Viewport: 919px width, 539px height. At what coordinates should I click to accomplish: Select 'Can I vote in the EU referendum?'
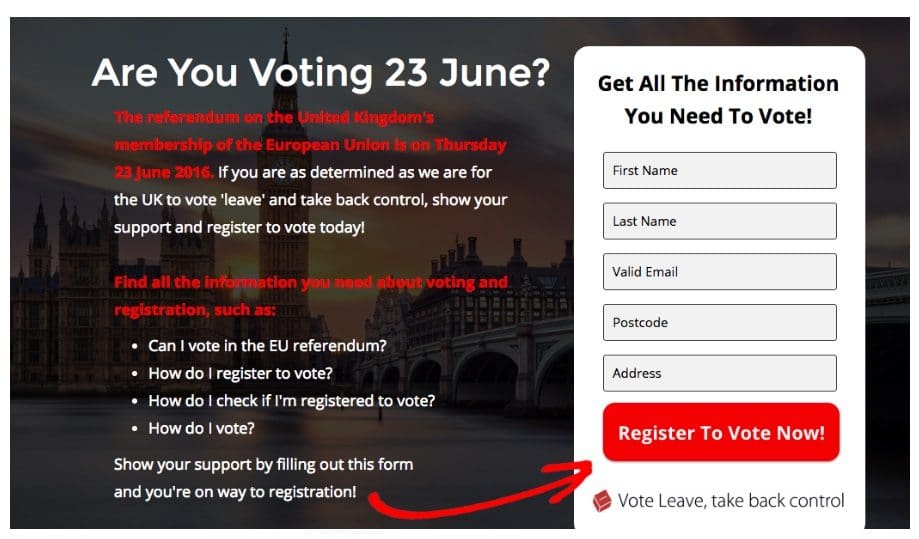coord(267,346)
